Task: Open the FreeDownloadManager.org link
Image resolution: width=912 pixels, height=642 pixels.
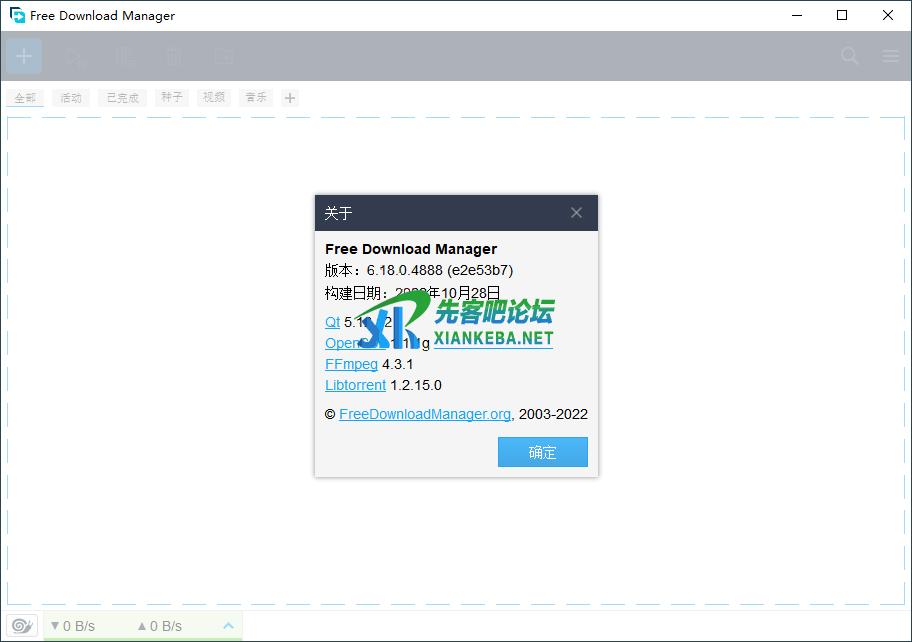Action: (425, 414)
